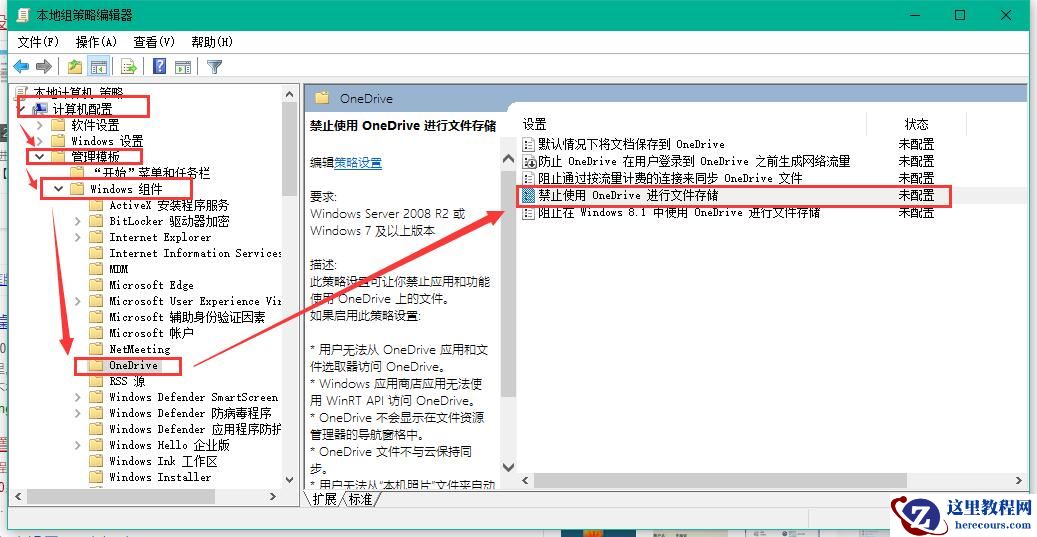Expand the Windows 设置 tree node
The width and height of the screenshot is (1037, 537).
[40, 141]
